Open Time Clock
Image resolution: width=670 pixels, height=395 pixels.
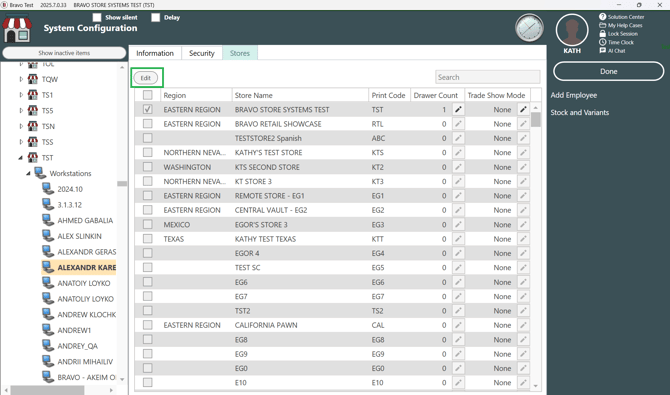click(x=616, y=42)
